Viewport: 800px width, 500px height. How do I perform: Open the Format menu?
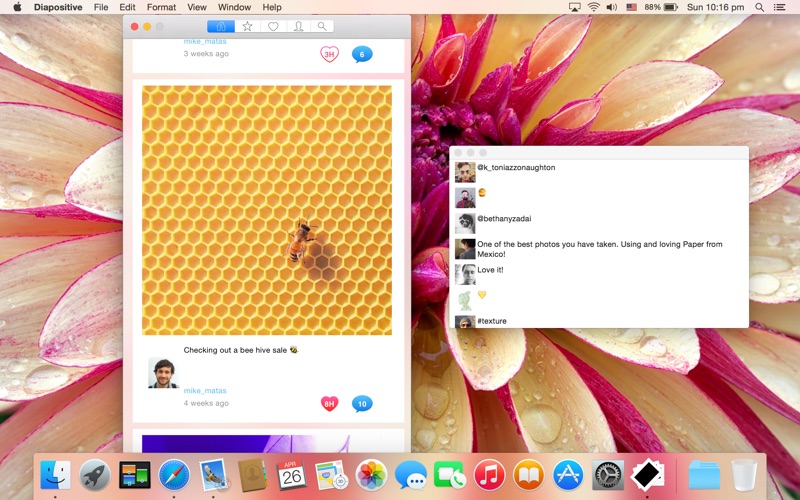tap(161, 7)
